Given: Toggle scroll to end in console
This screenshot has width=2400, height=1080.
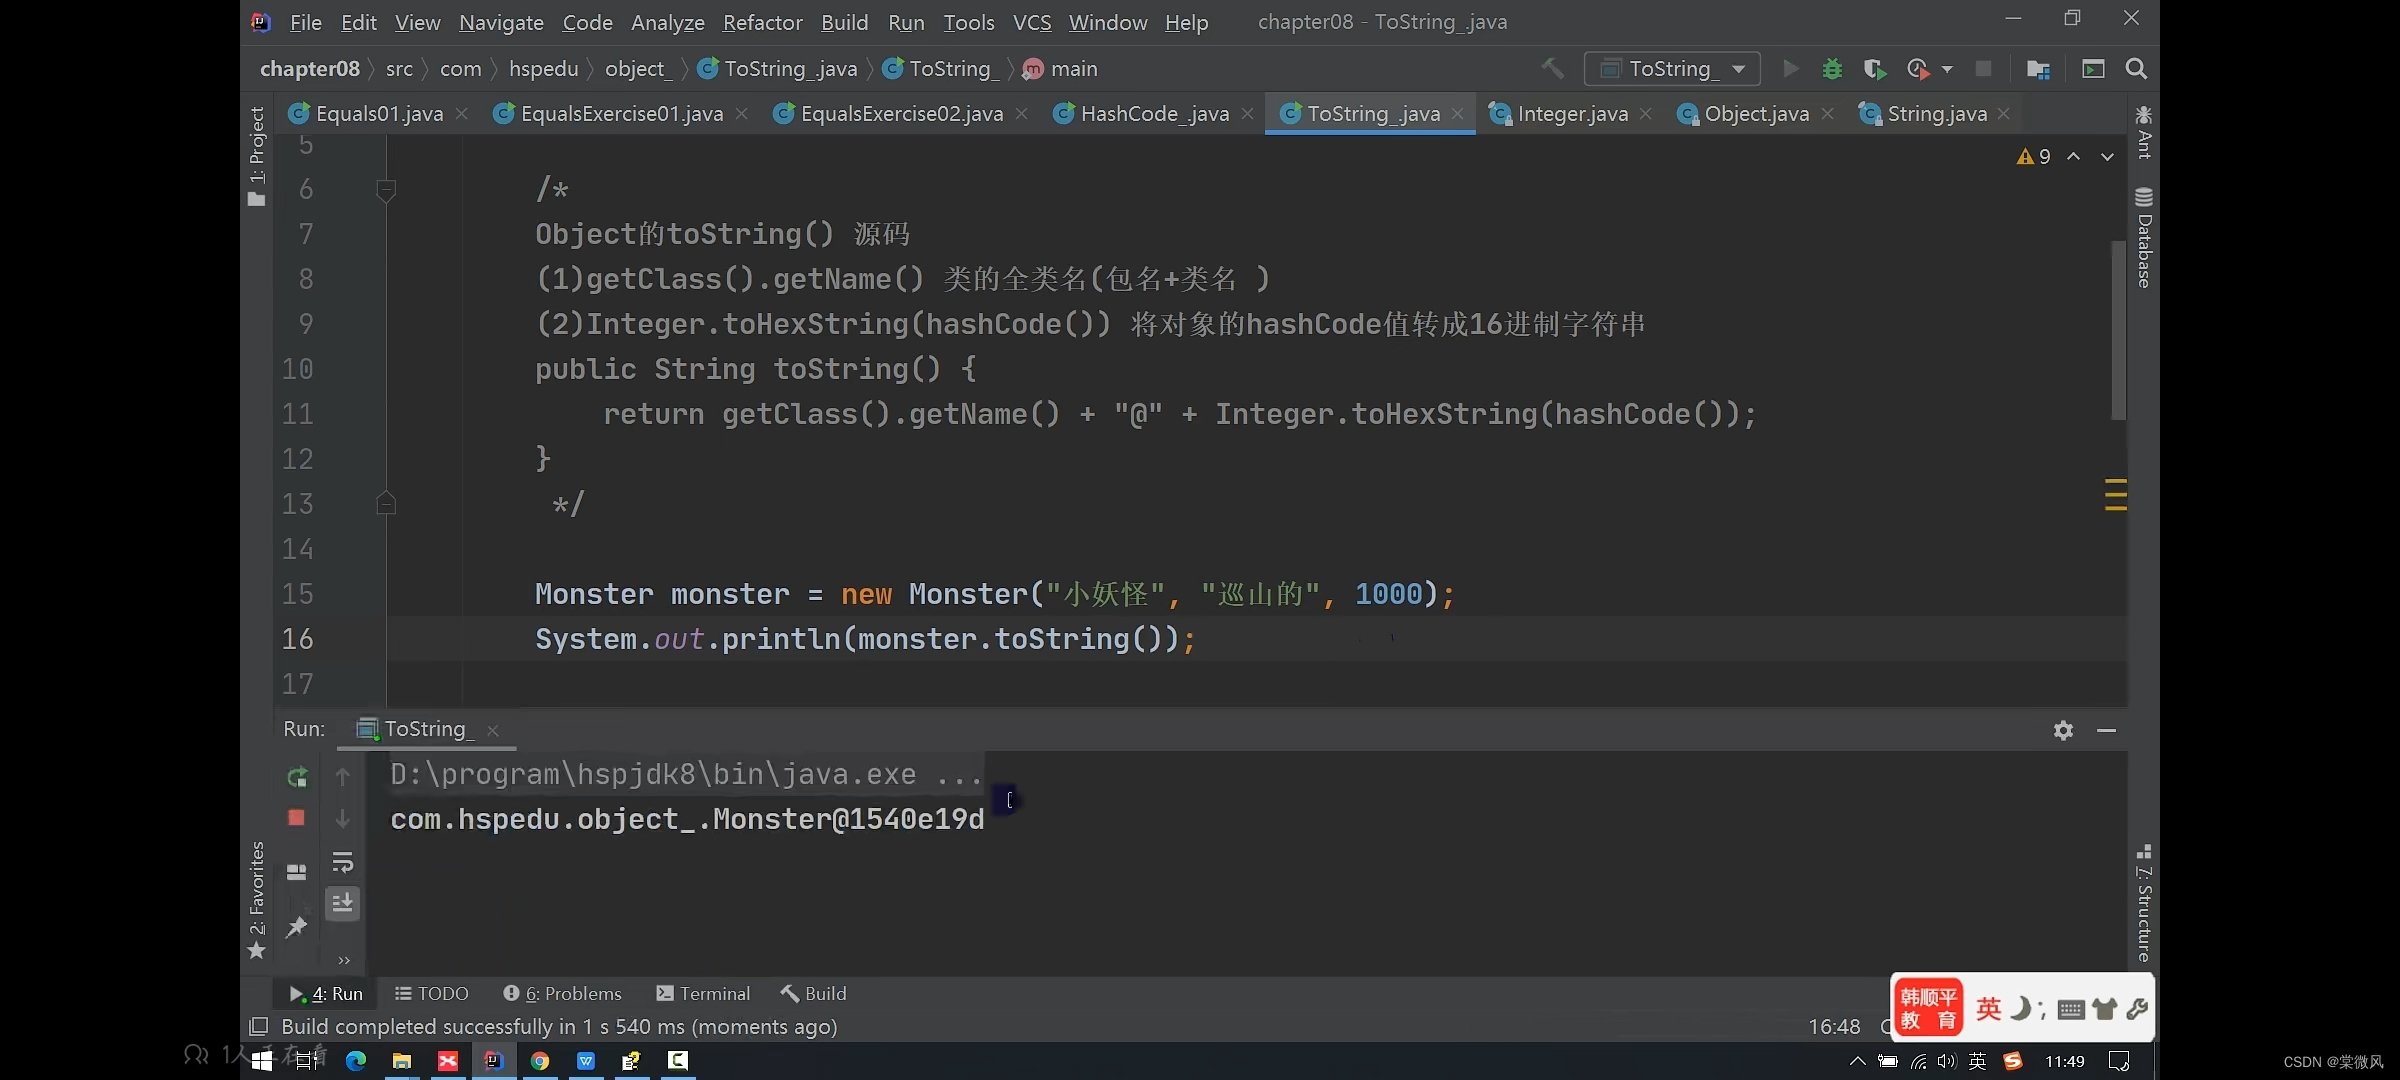Looking at the screenshot, I should tap(343, 903).
